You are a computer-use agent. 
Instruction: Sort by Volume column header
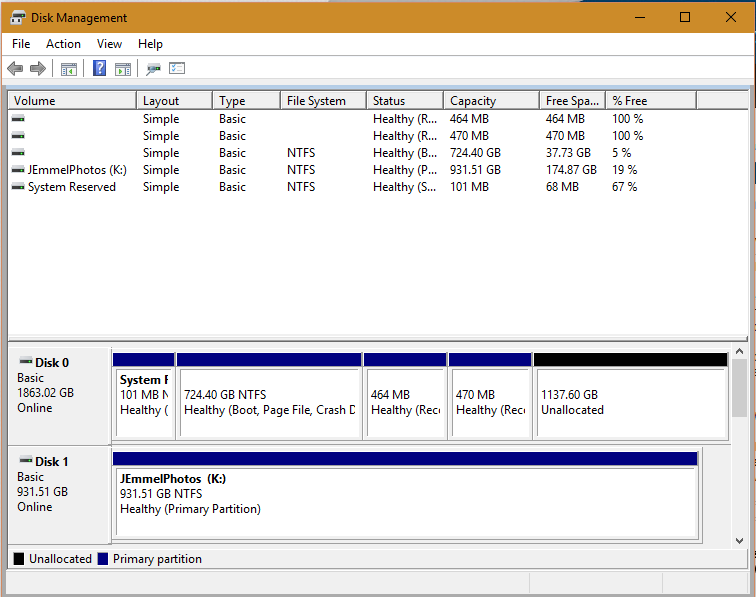[x=72, y=101]
